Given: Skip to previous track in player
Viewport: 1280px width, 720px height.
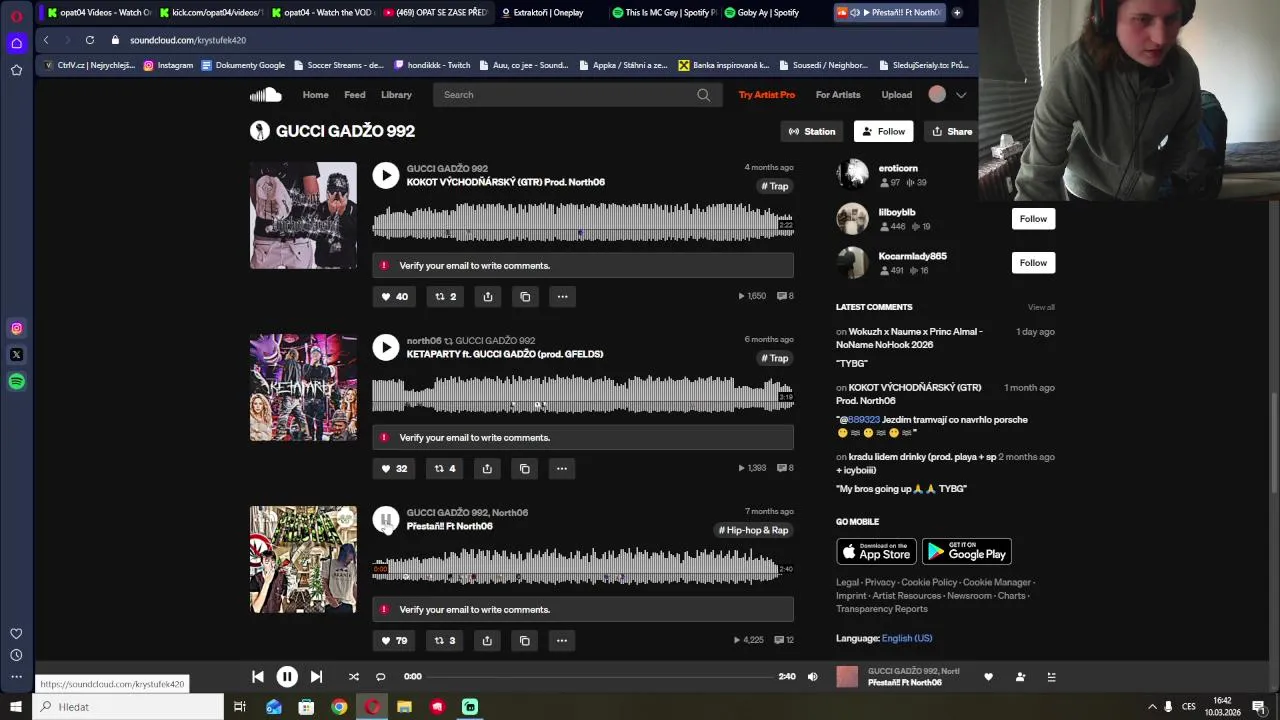Looking at the screenshot, I should (x=258, y=677).
